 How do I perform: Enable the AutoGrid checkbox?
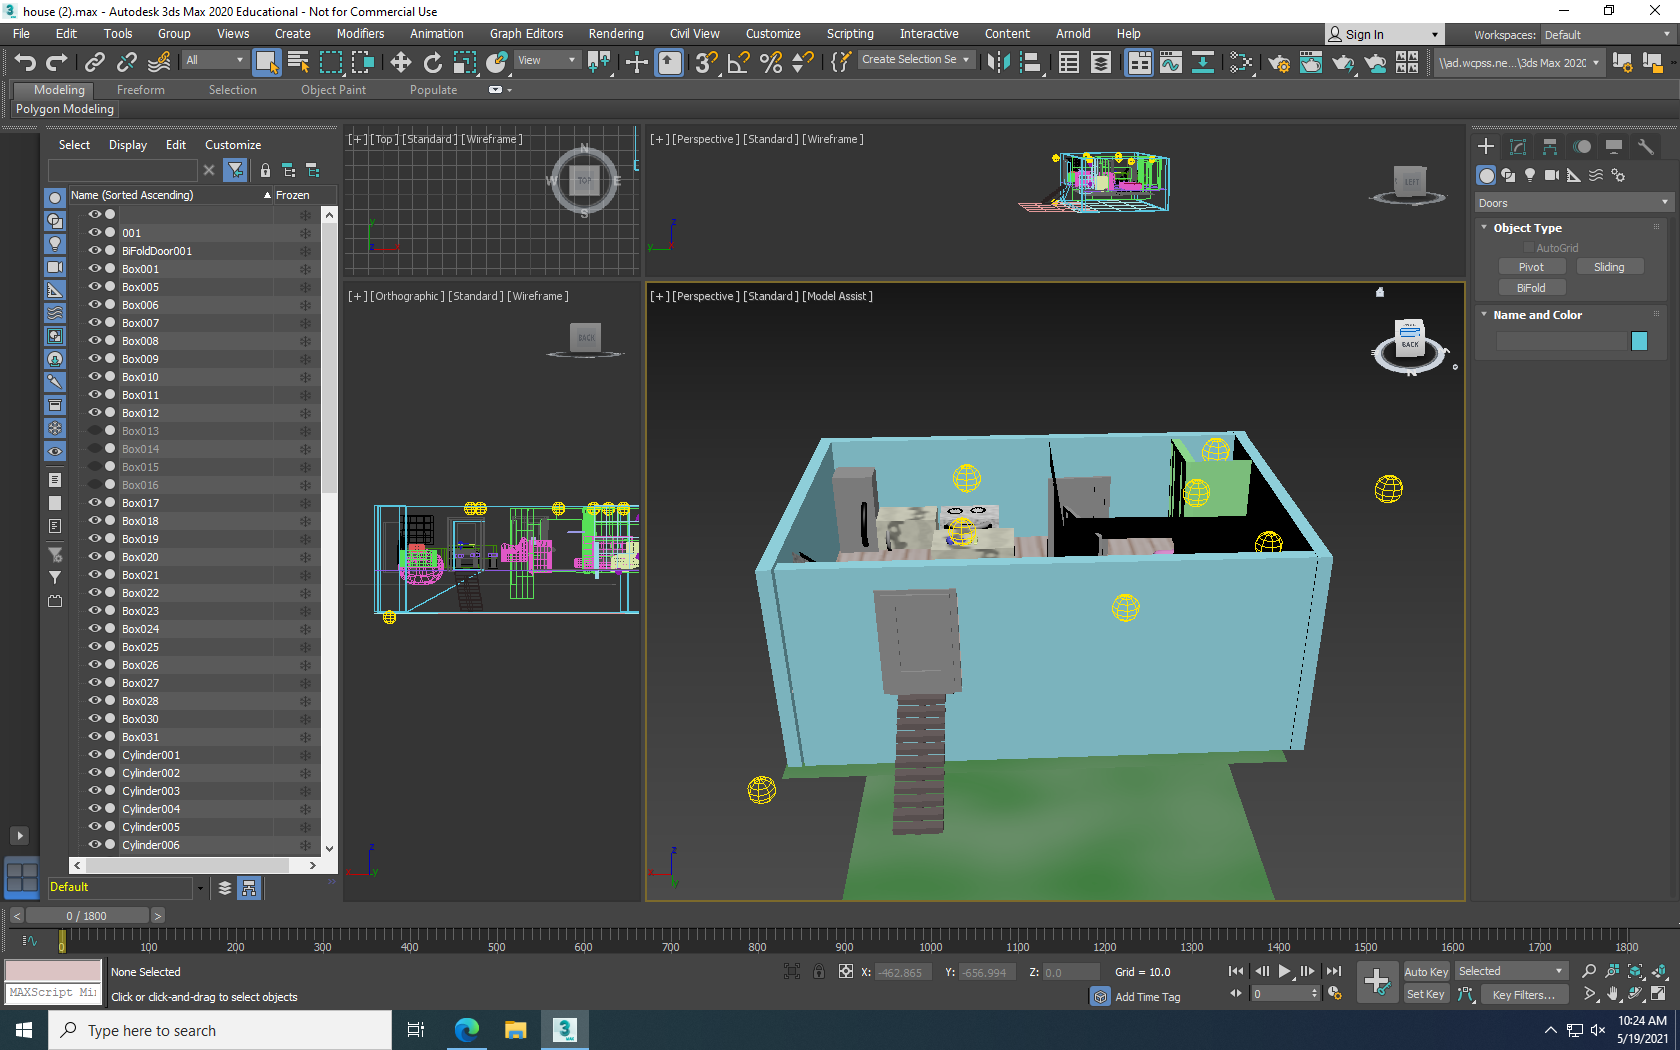click(1529, 248)
